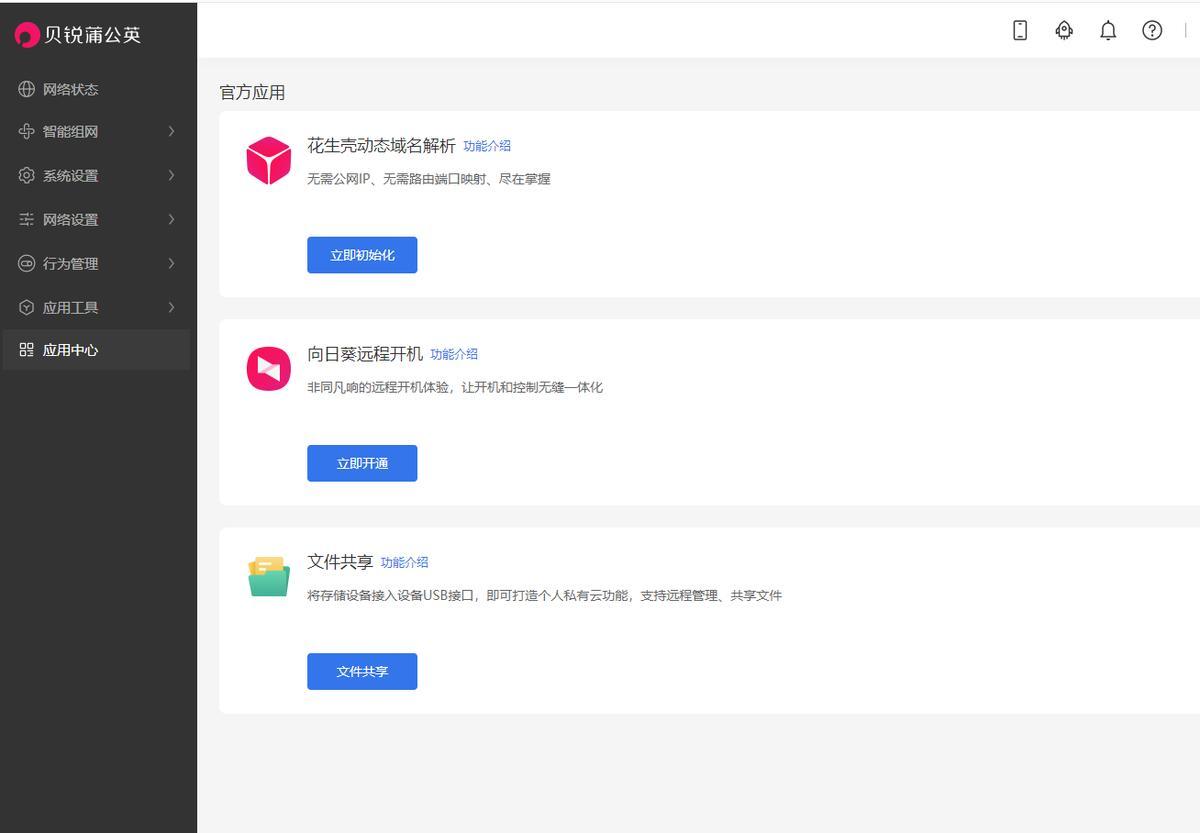The height and width of the screenshot is (833, 1200).
Task: Click the grid icon beside 应用中心
Action: coord(27,350)
